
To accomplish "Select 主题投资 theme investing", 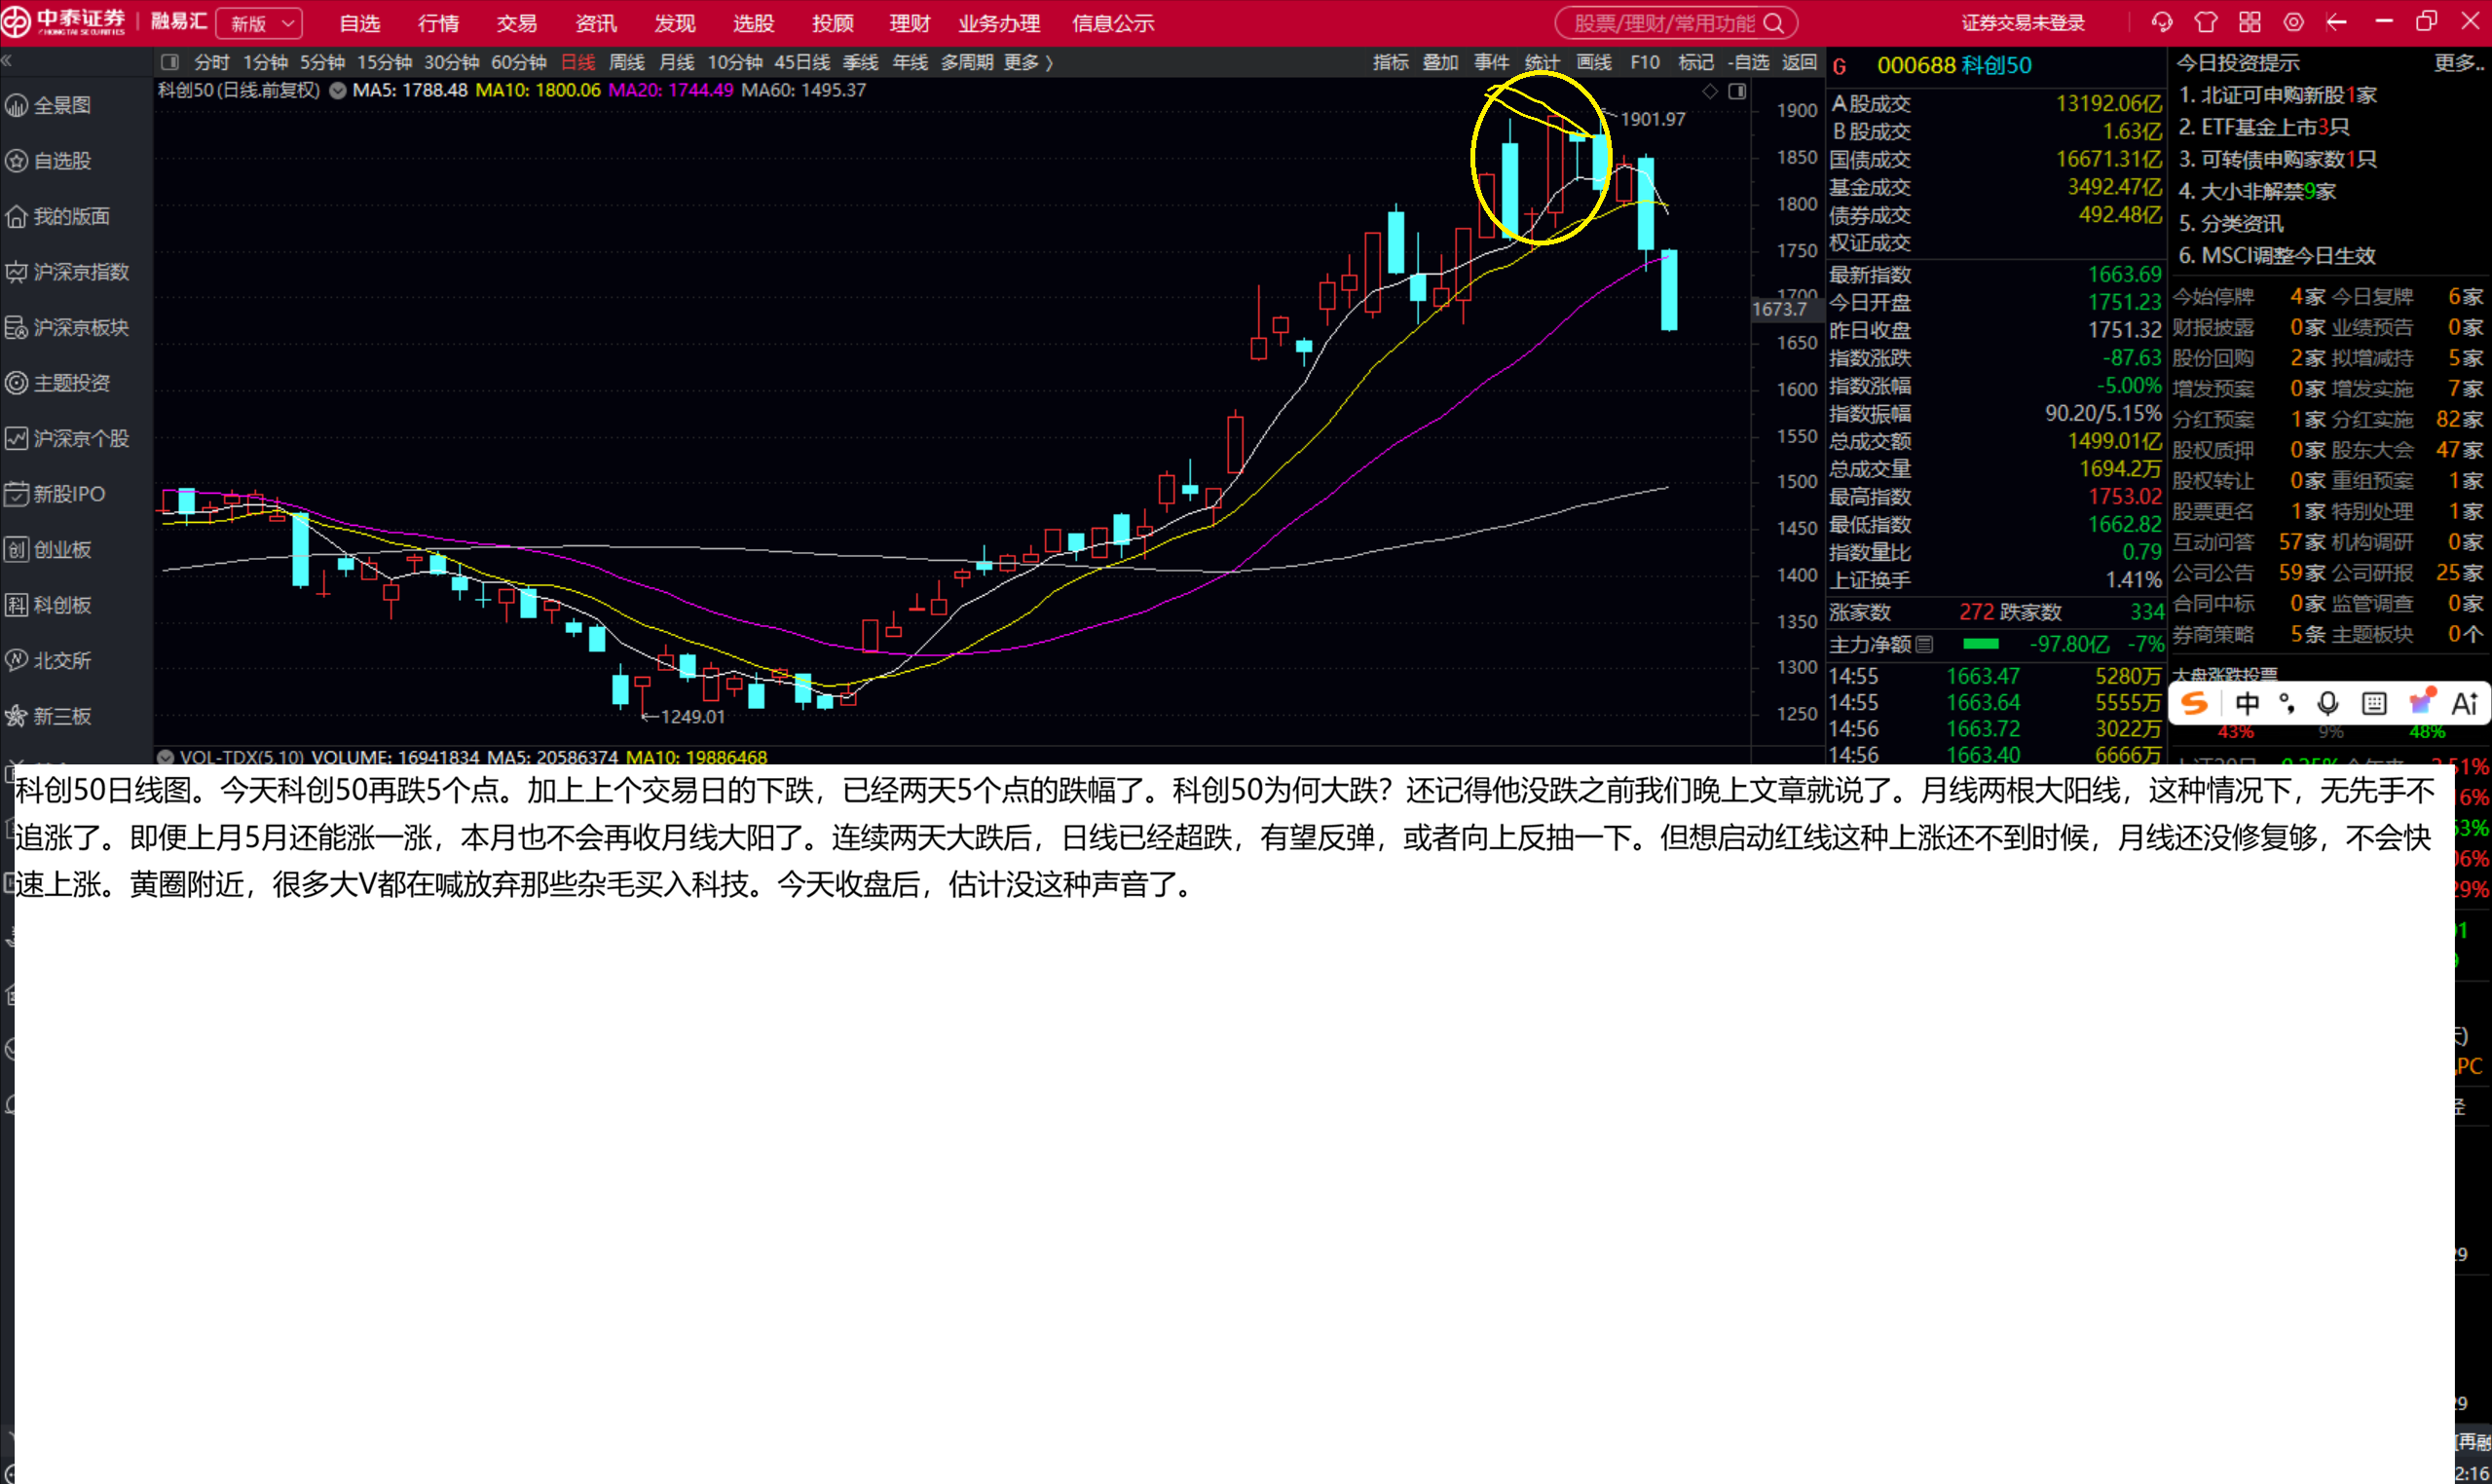I will (58, 383).
